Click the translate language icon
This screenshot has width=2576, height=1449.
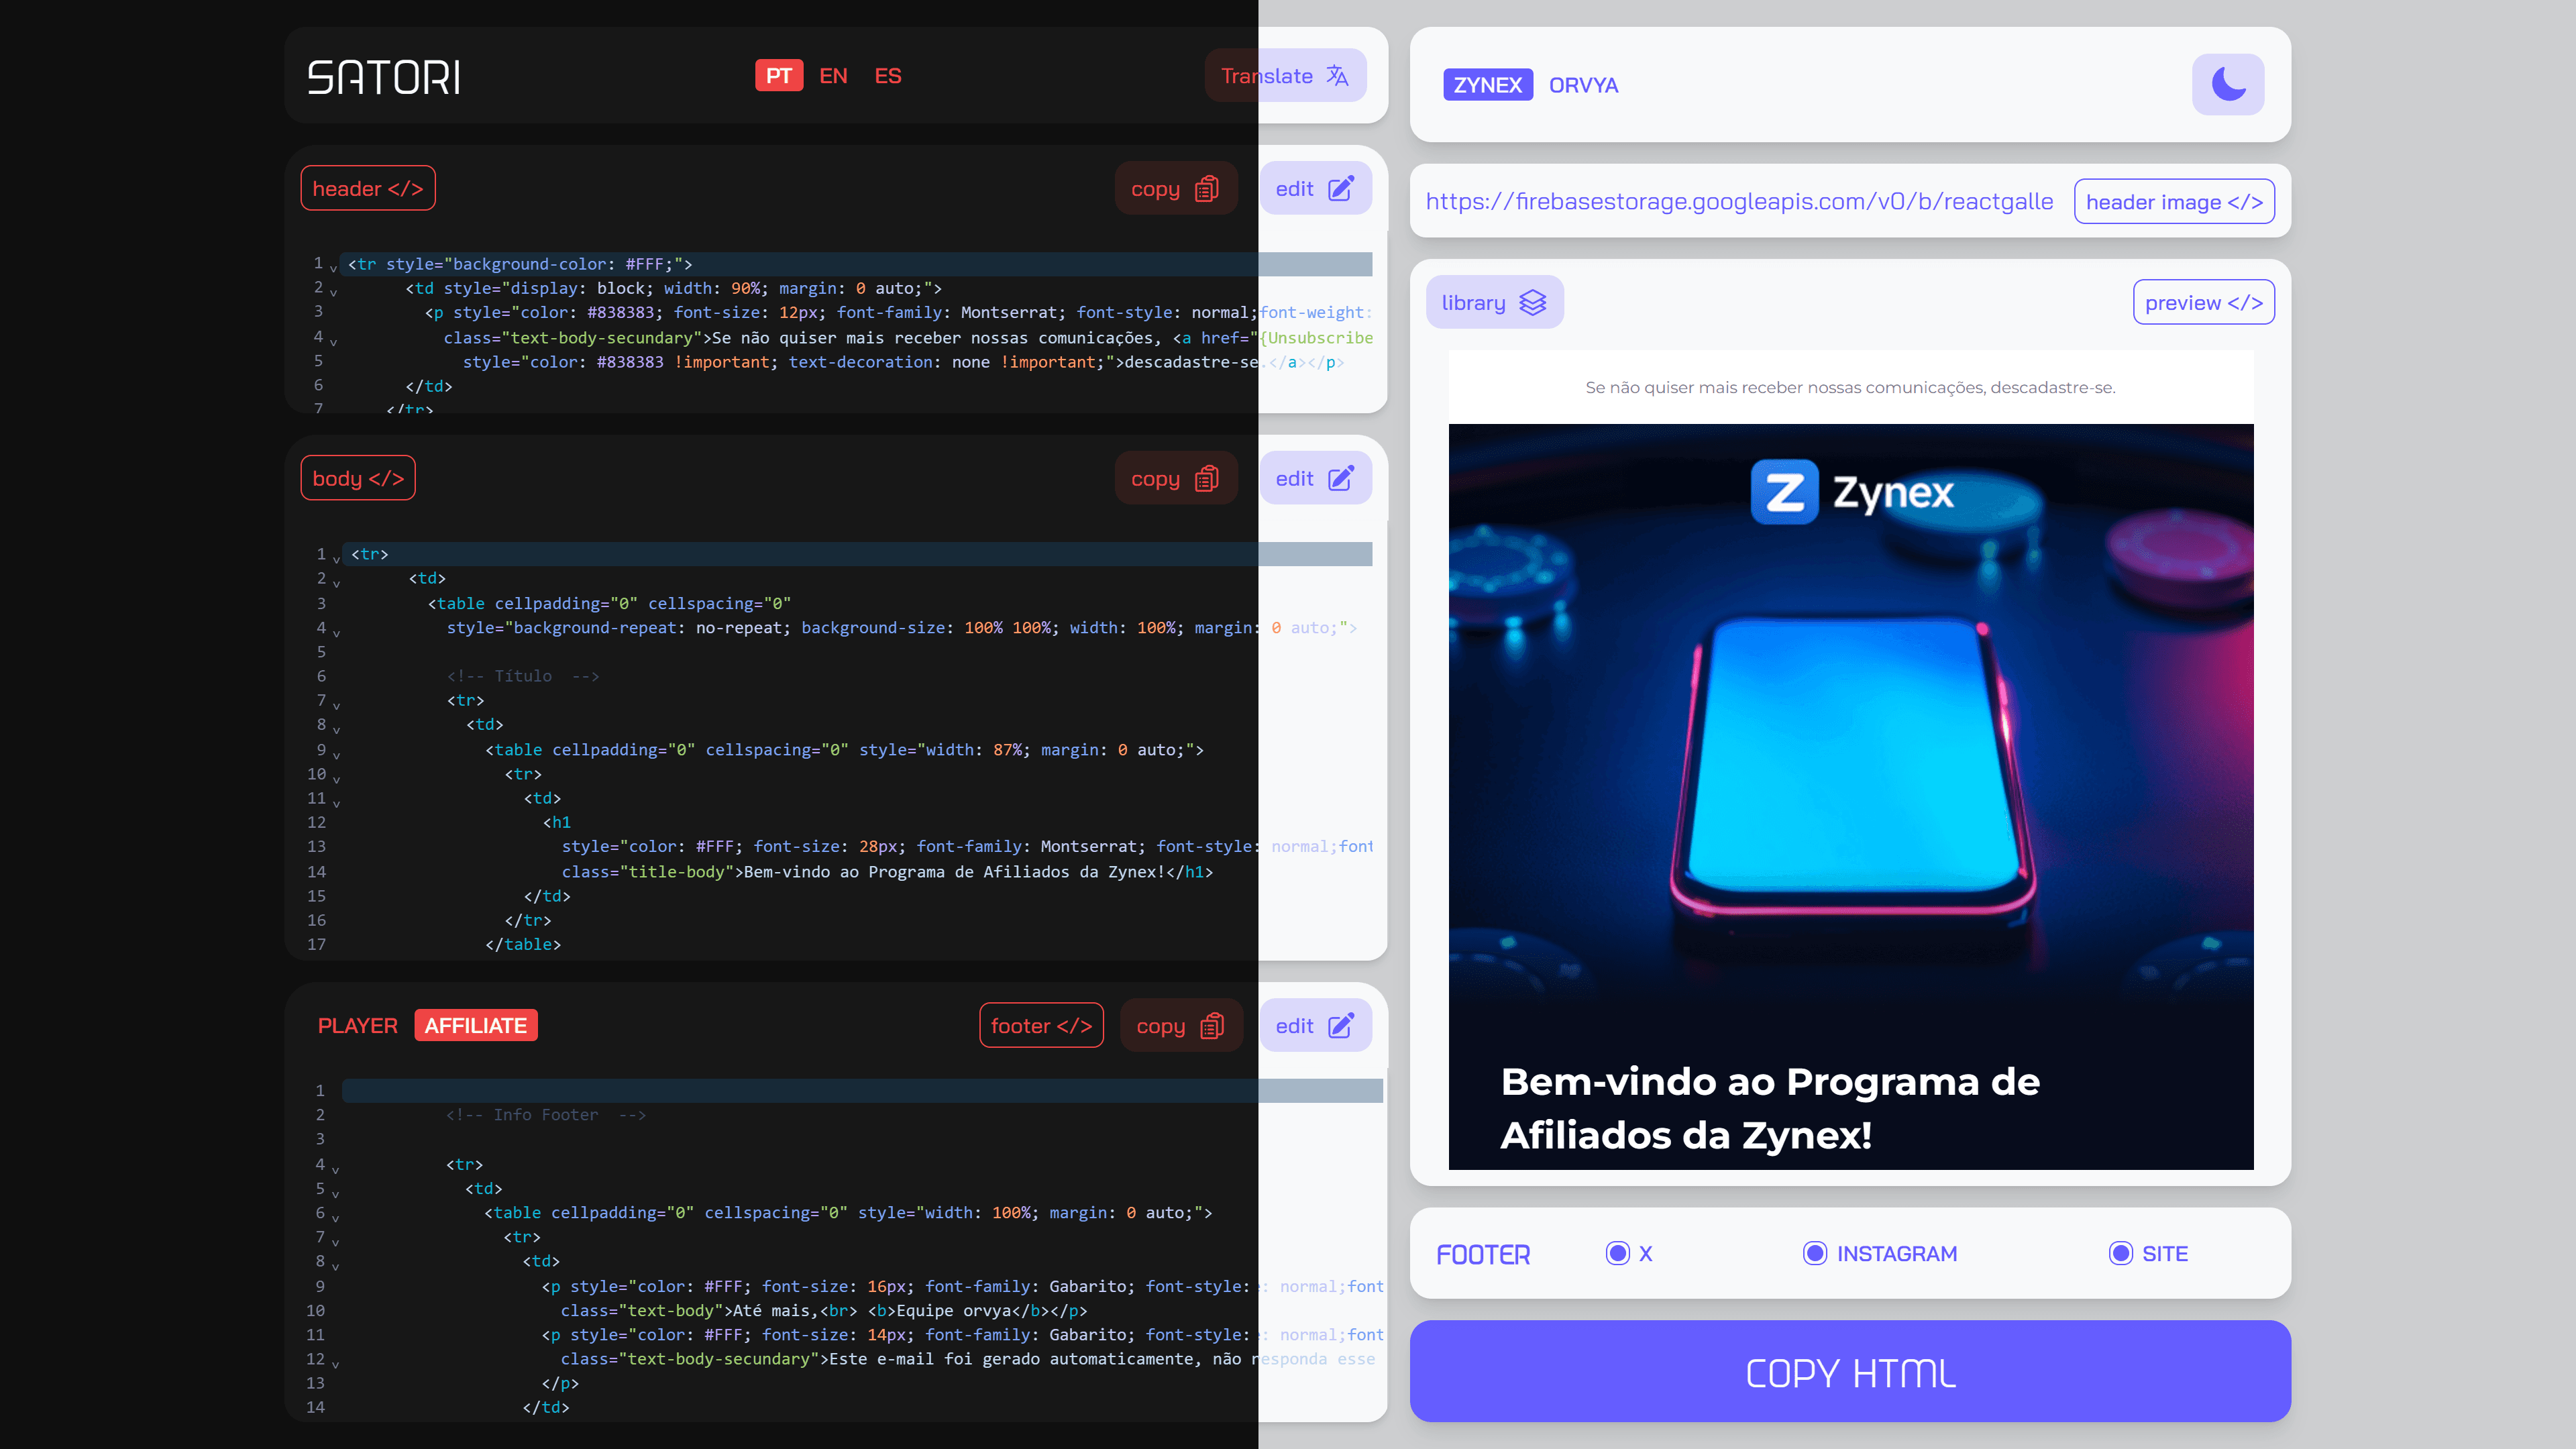click(x=1337, y=76)
